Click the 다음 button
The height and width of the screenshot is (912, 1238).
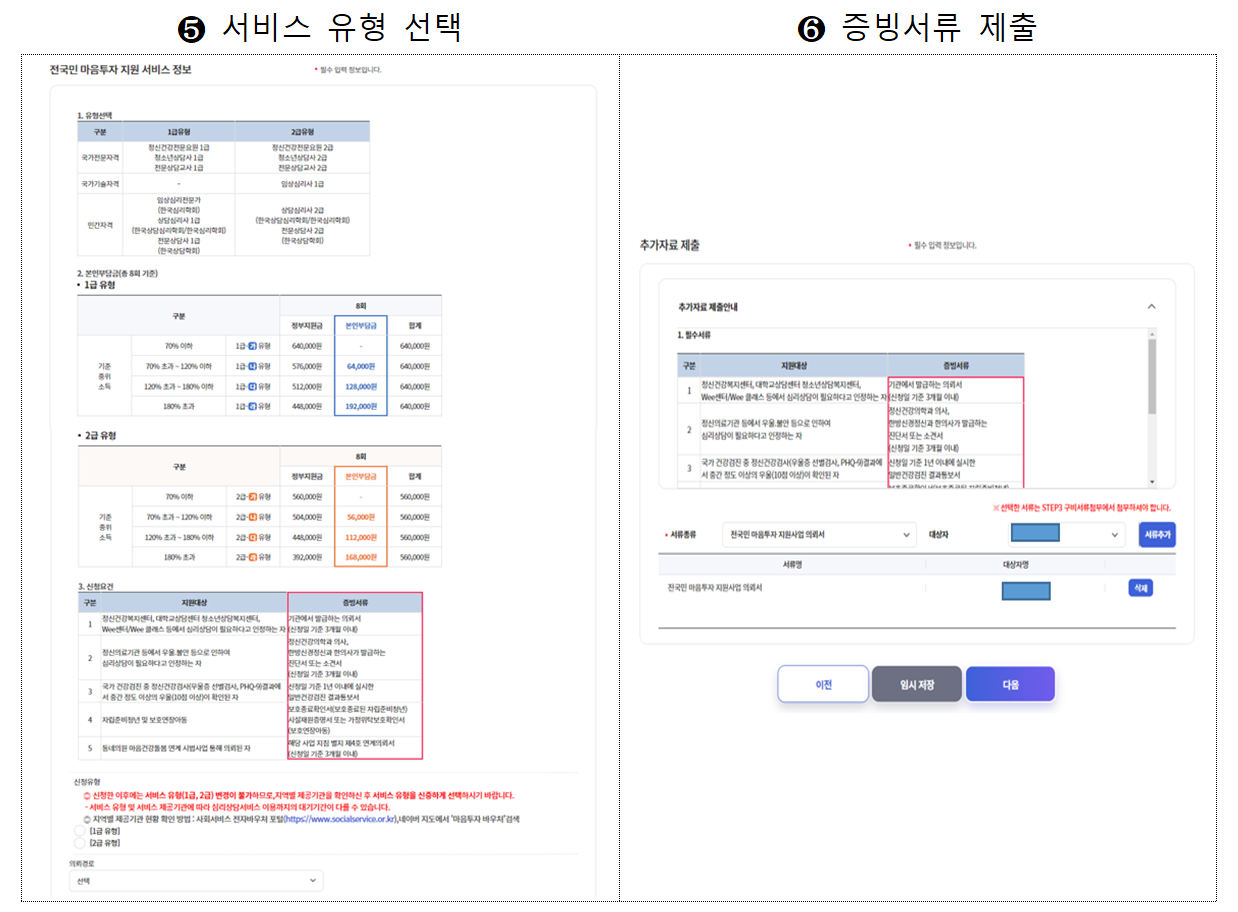pyautogui.click(x=1010, y=685)
